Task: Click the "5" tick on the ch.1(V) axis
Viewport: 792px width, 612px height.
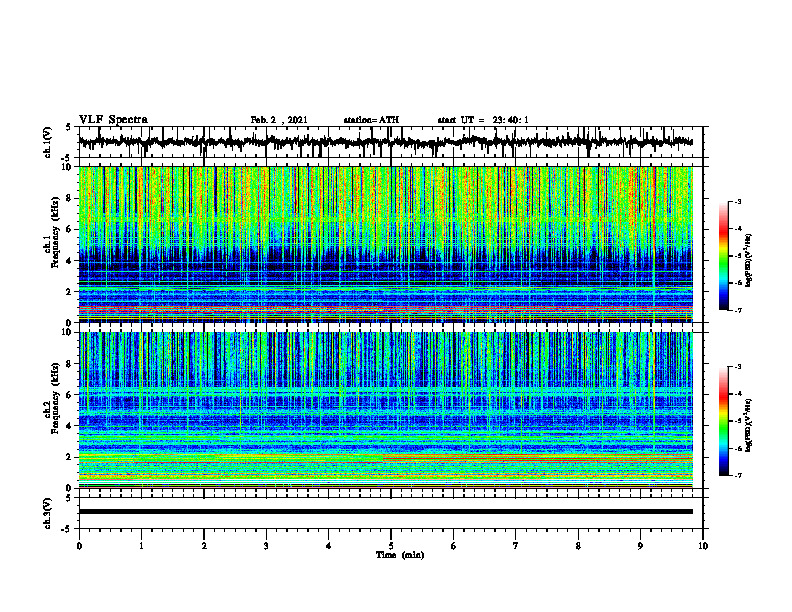Action: 69,127
